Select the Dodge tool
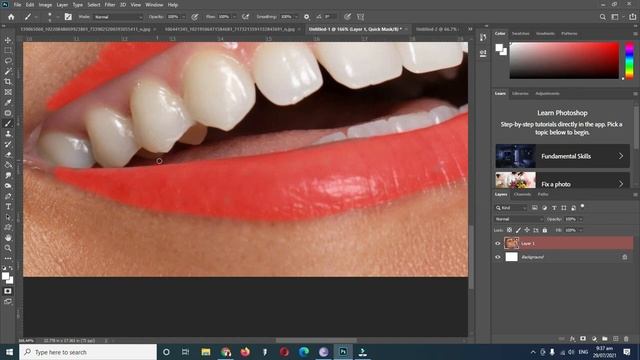 point(8,186)
